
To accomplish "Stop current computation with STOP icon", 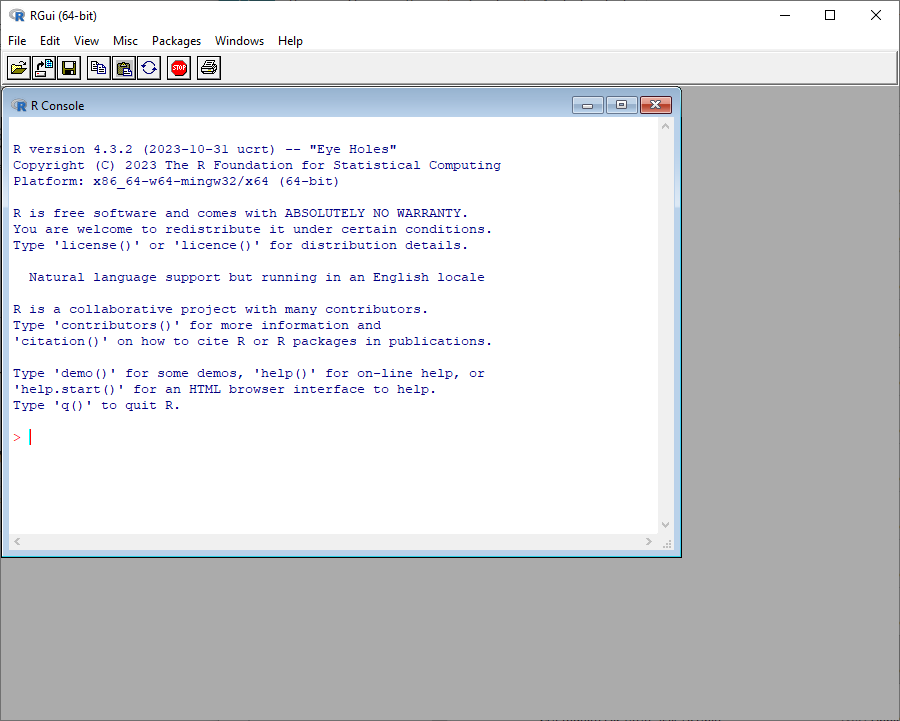I will point(179,68).
